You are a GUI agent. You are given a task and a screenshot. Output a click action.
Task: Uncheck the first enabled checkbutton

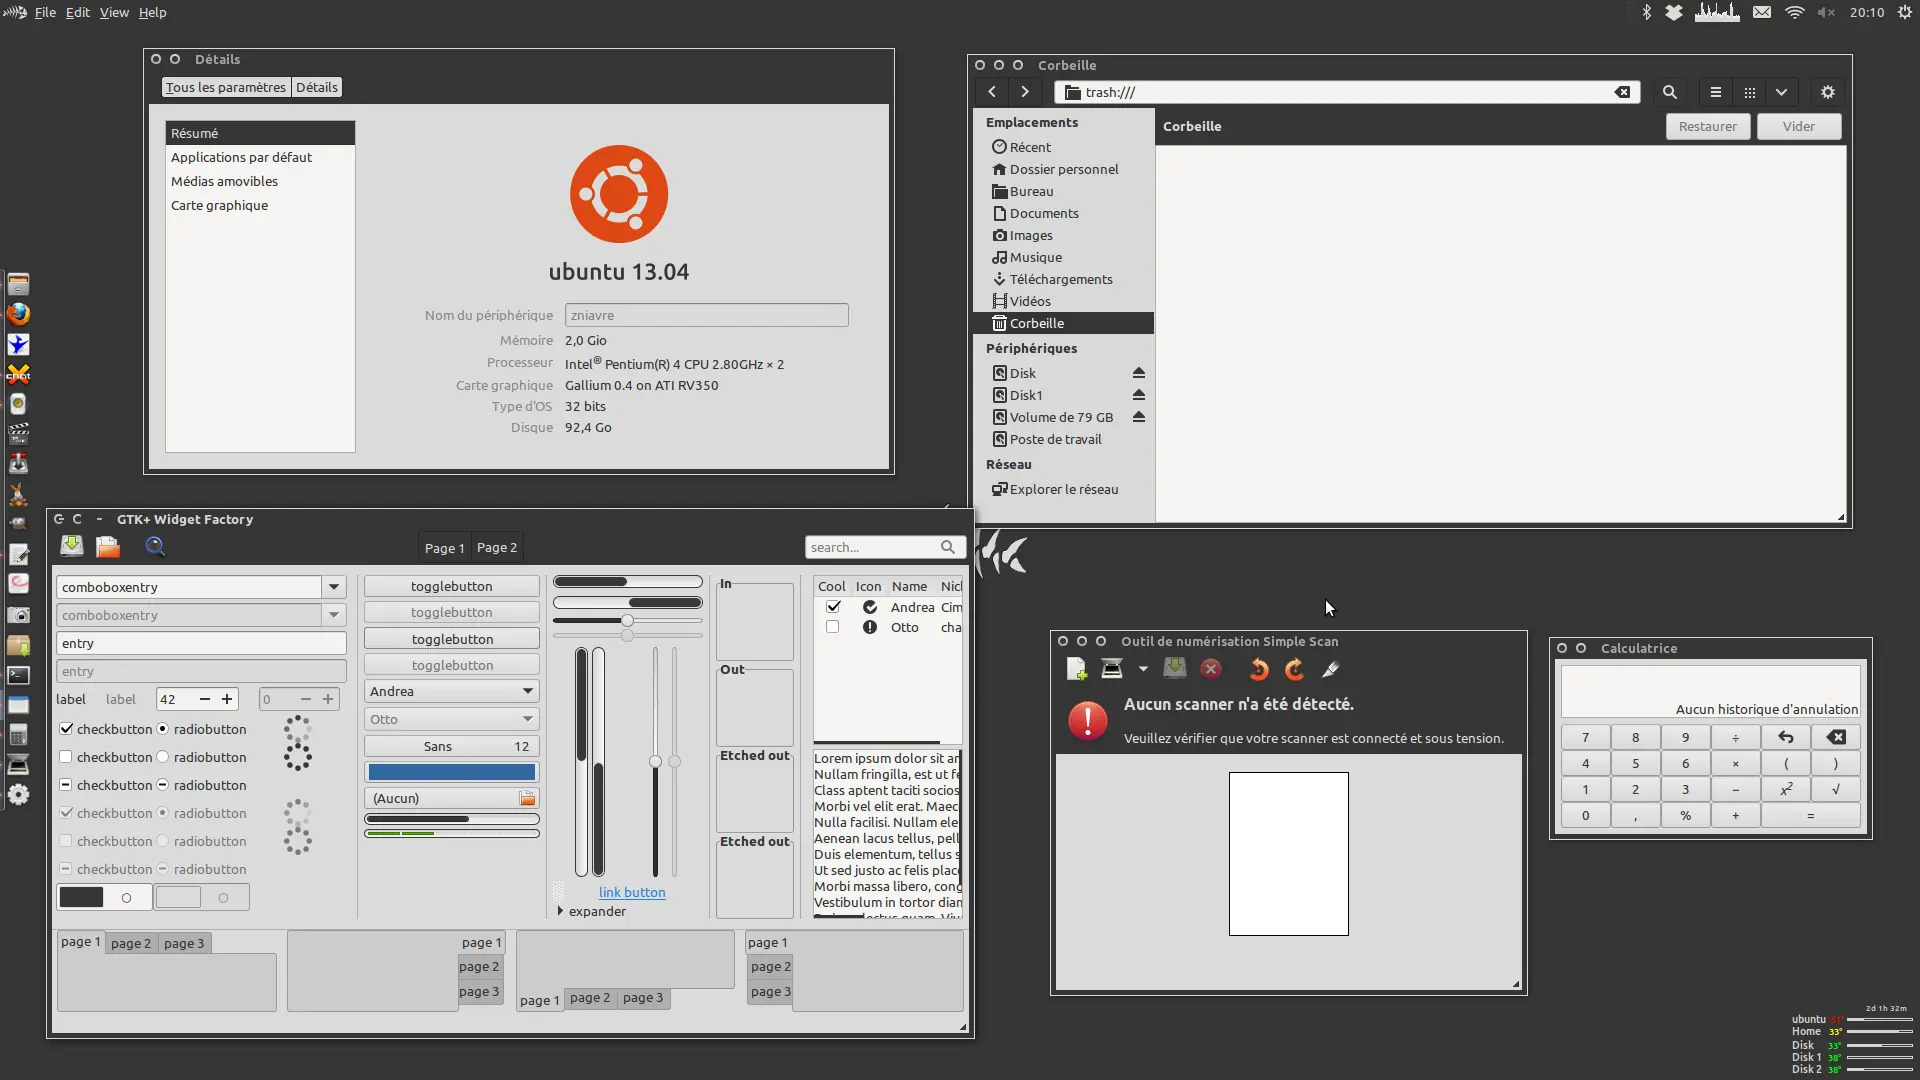[66, 729]
